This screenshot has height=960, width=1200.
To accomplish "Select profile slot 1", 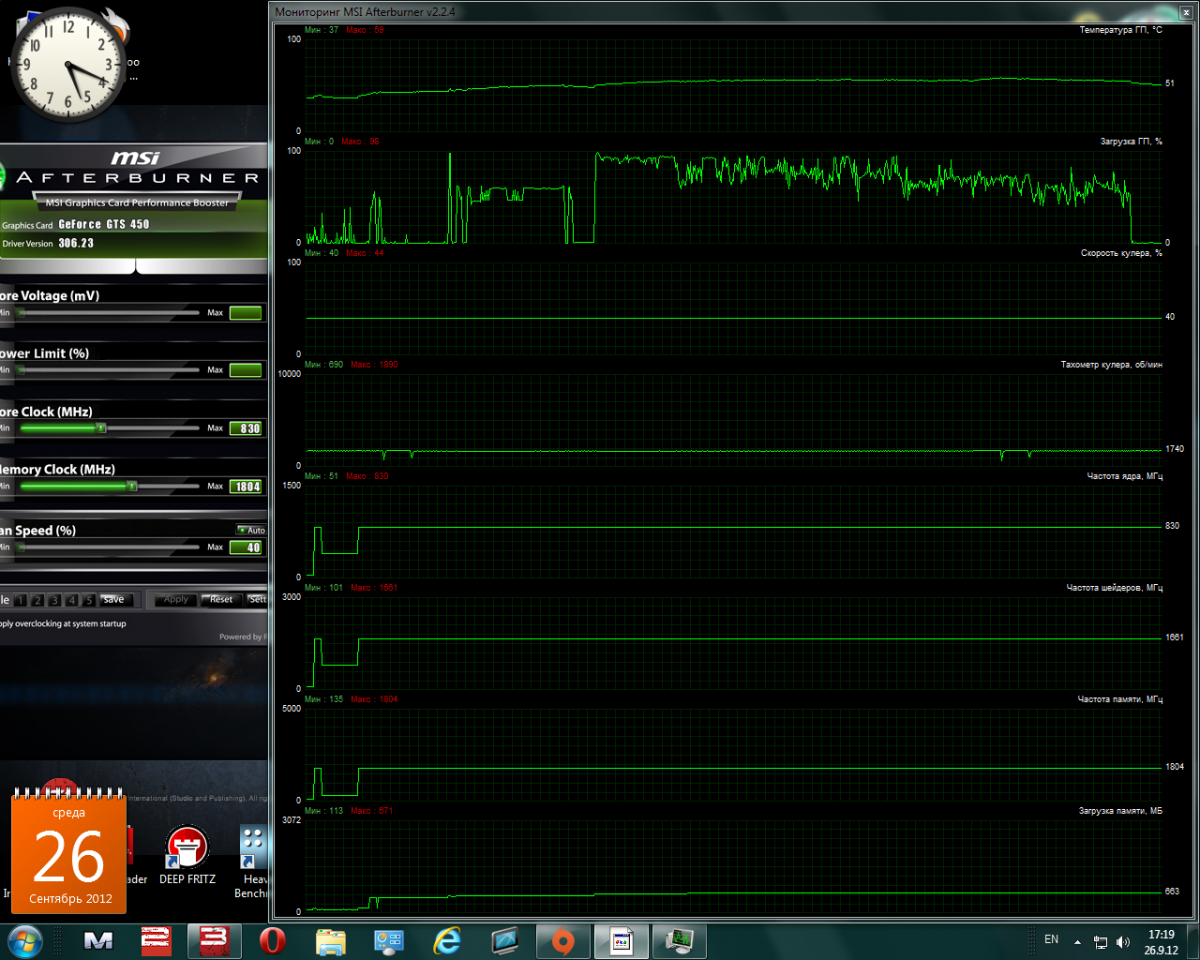I will [20, 600].
